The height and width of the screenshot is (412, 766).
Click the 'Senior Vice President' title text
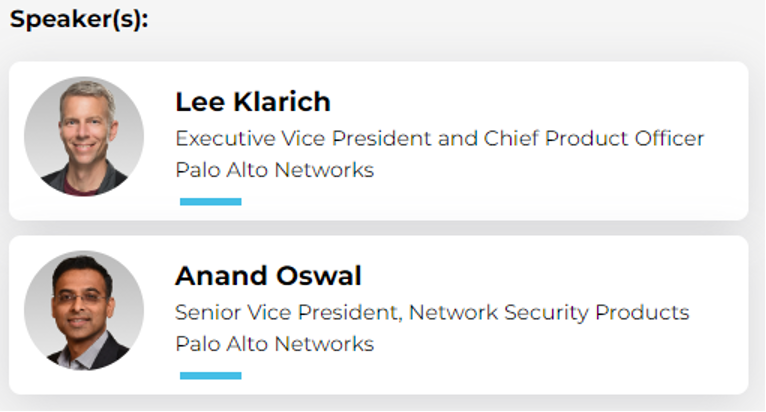(288, 312)
